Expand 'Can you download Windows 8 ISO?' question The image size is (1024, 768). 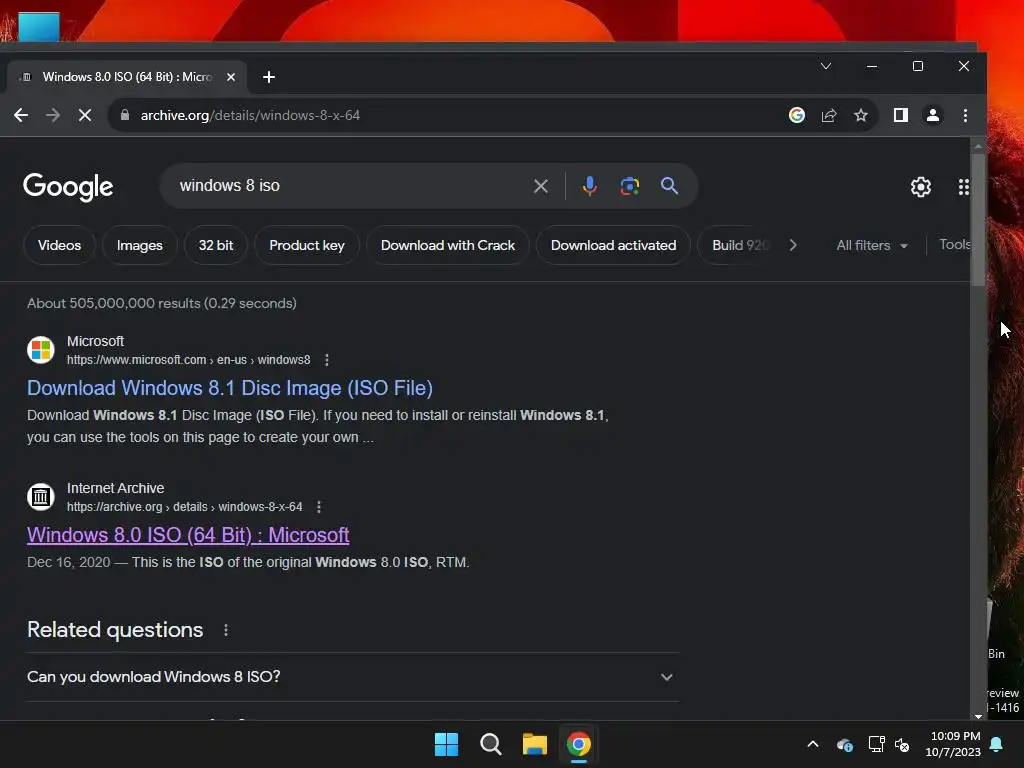[353, 677]
